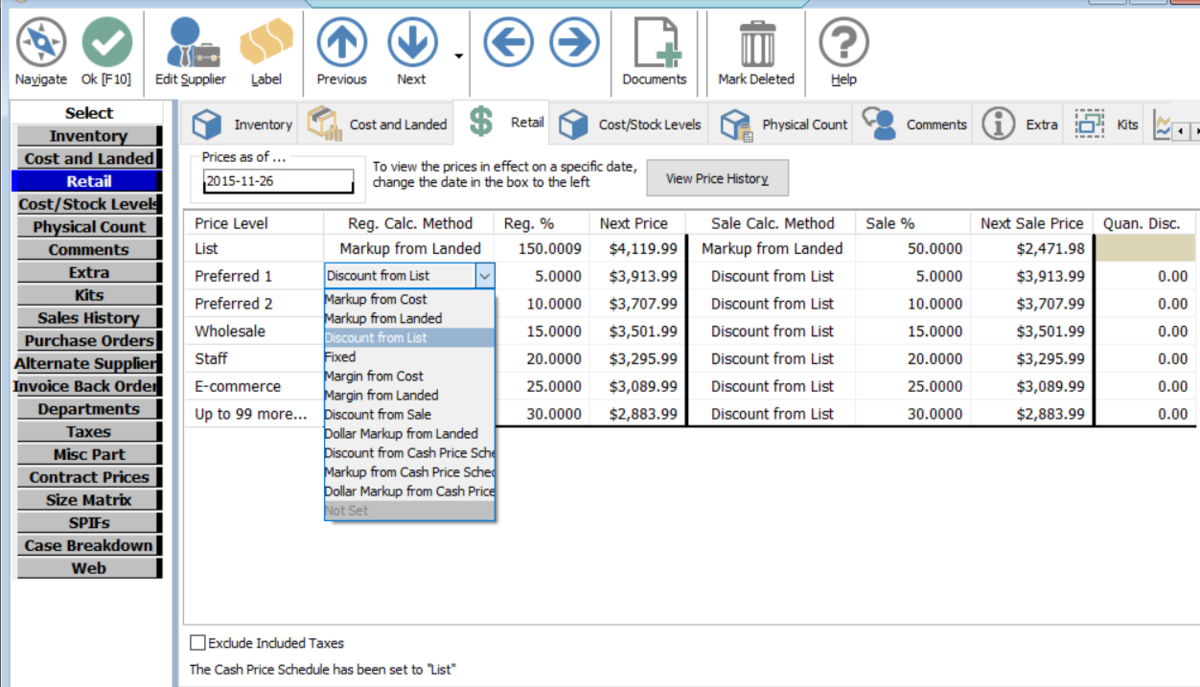Go to Previous record with up arrow
This screenshot has width=1200, height=687.
341,43
